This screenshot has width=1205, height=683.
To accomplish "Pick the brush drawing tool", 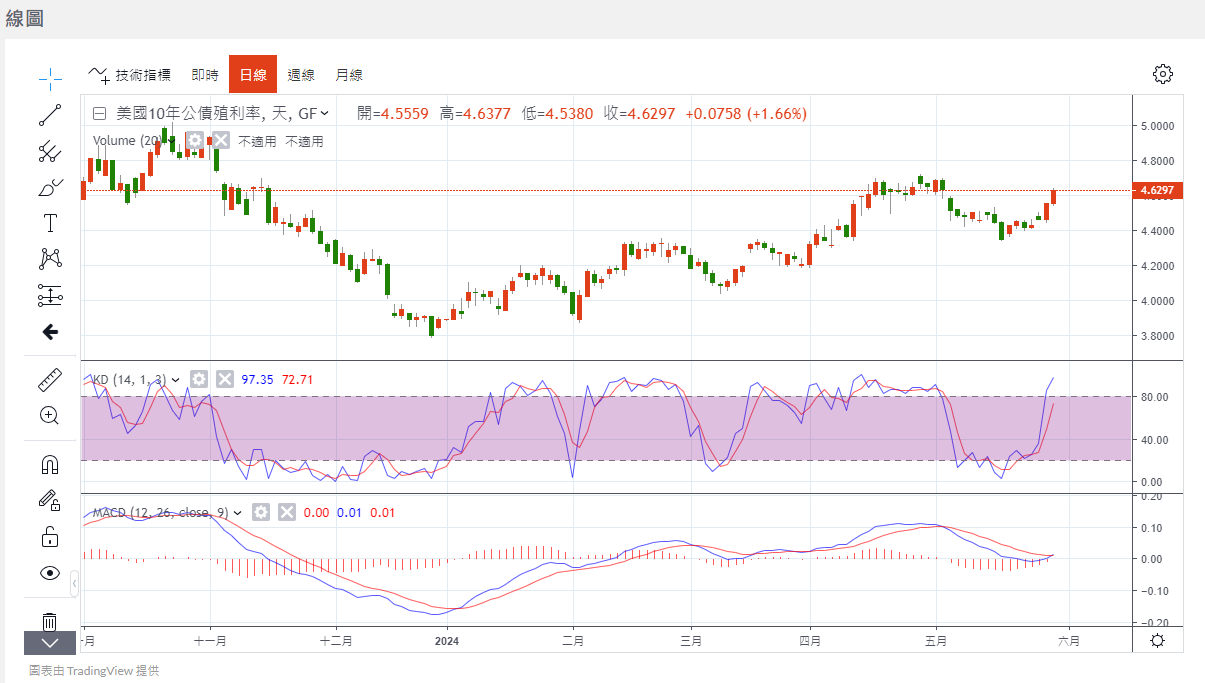I will click(50, 187).
